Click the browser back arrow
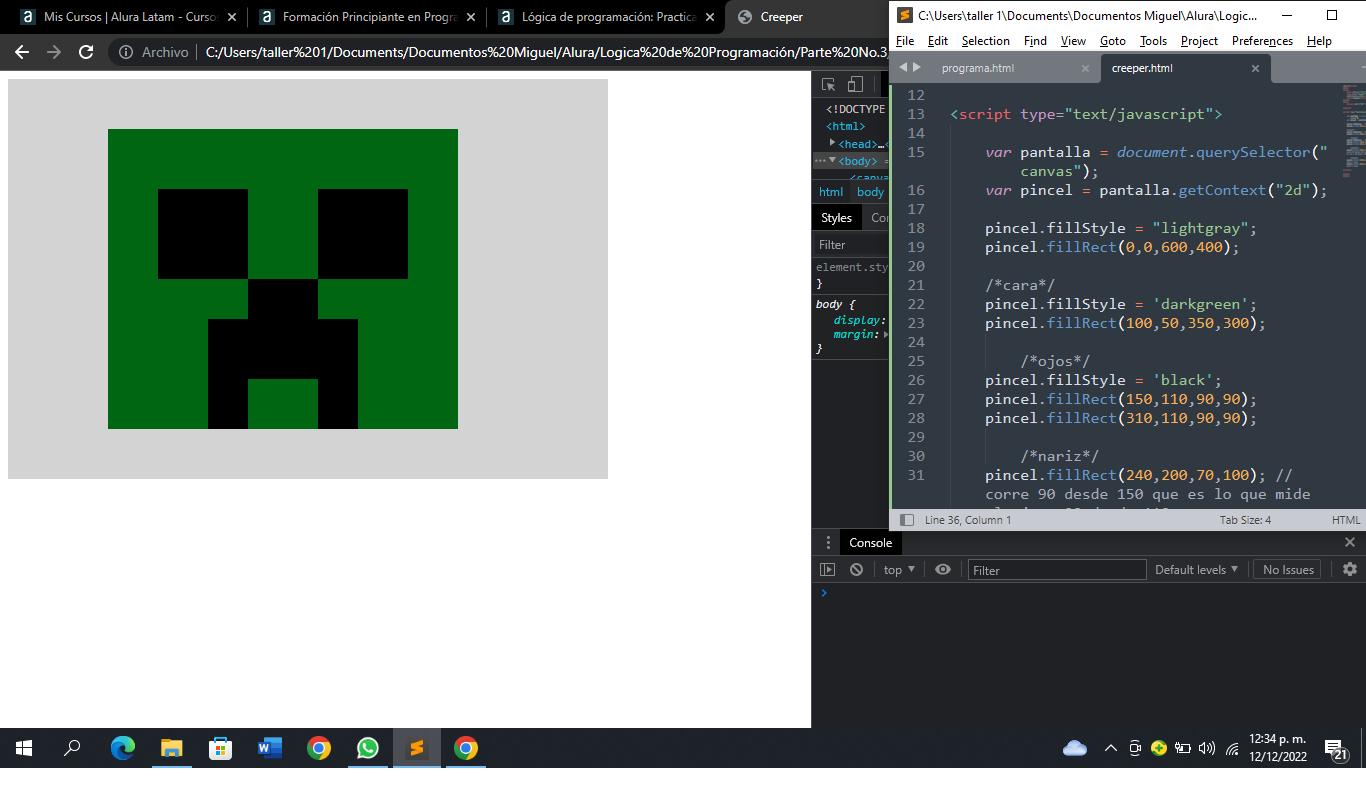Viewport: 1366px width, 810px height. [x=22, y=52]
